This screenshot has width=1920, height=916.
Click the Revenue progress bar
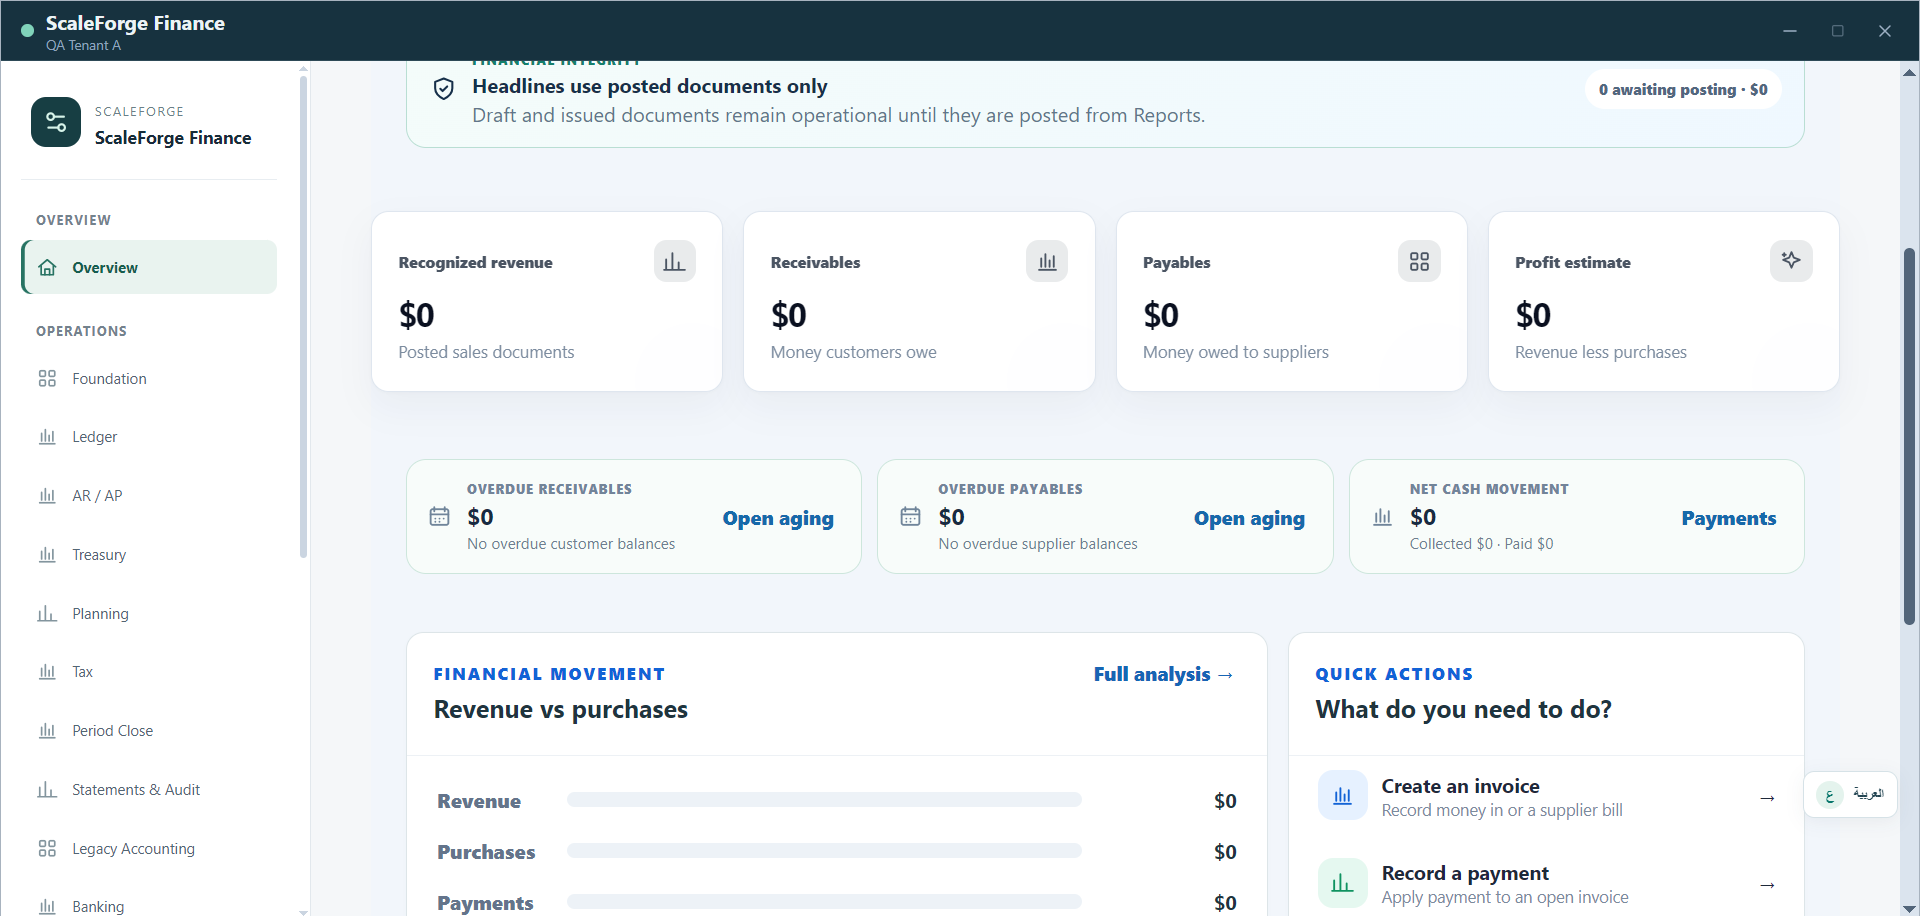(x=824, y=800)
